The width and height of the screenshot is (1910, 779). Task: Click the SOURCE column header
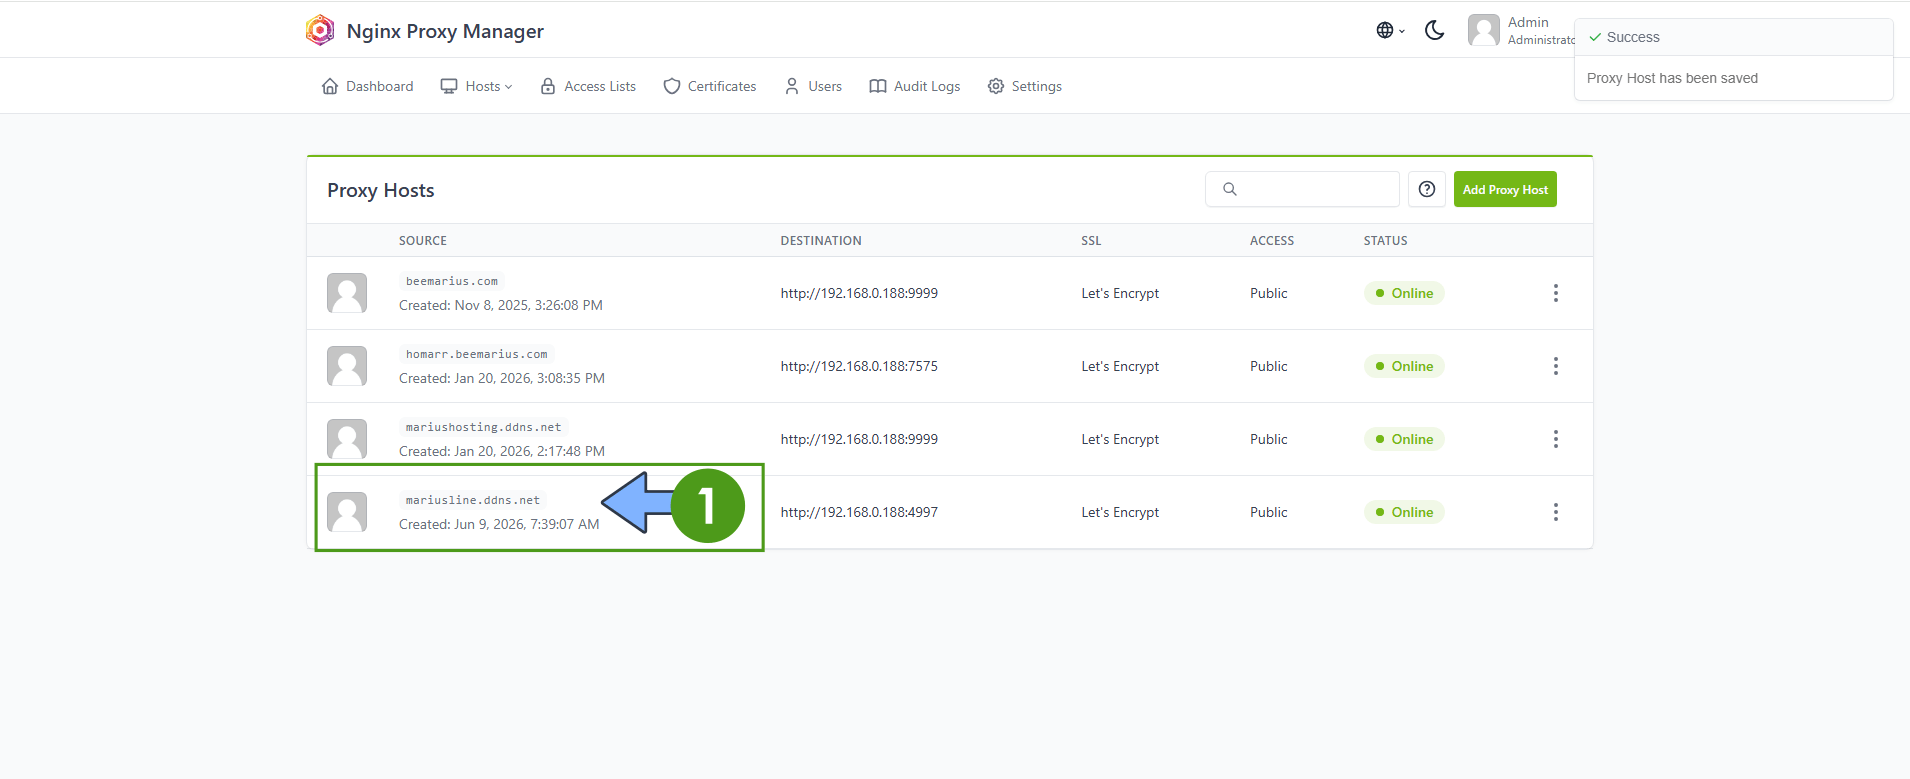tap(423, 241)
